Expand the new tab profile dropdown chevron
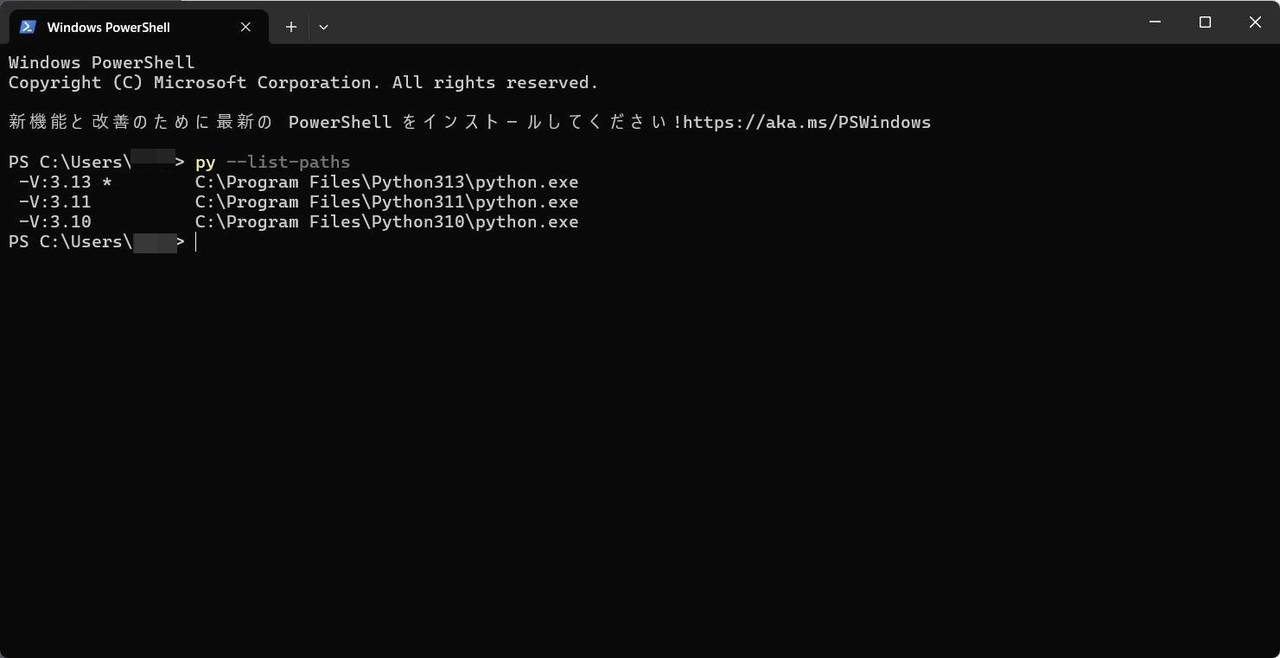 (x=323, y=27)
